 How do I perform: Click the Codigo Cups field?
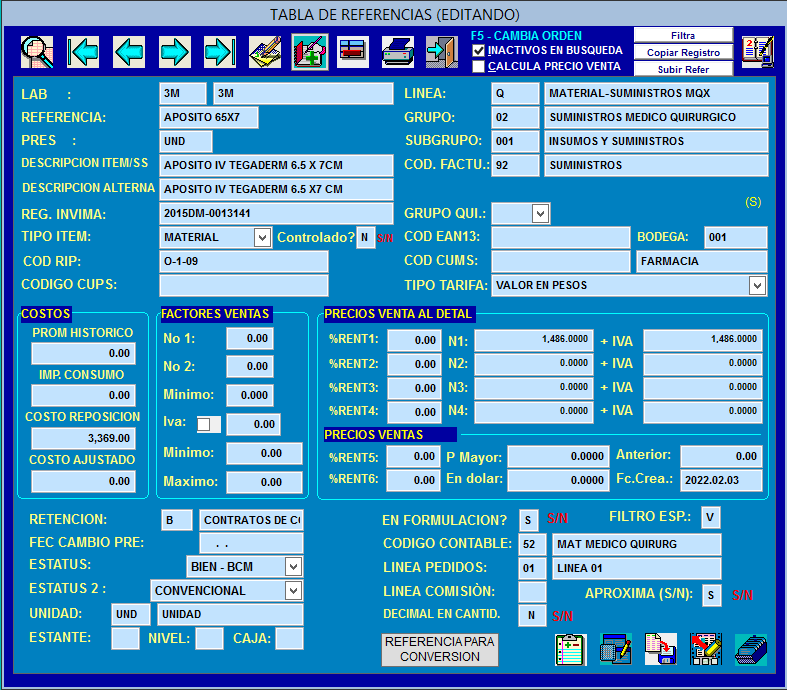click(244, 286)
